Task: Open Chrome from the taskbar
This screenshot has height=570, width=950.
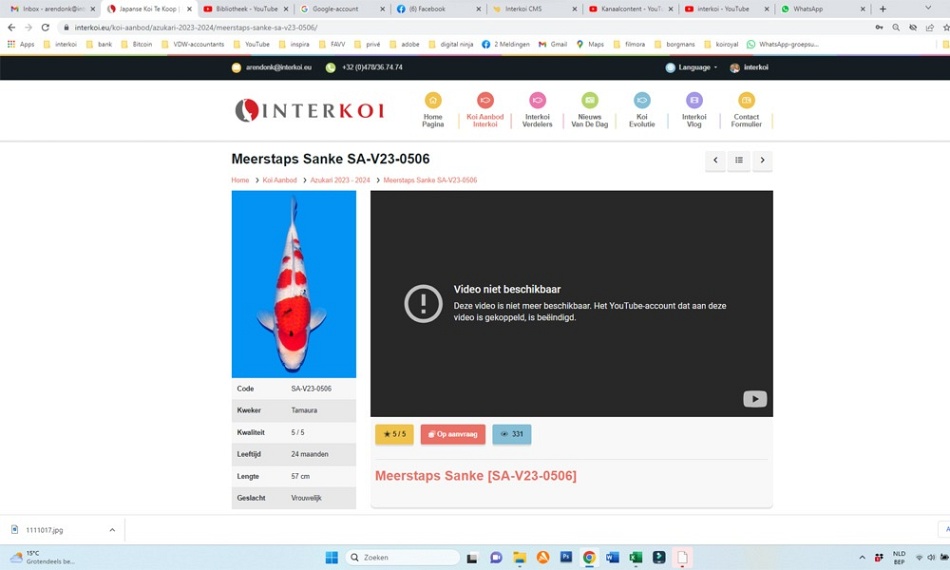Action: tap(588, 557)
